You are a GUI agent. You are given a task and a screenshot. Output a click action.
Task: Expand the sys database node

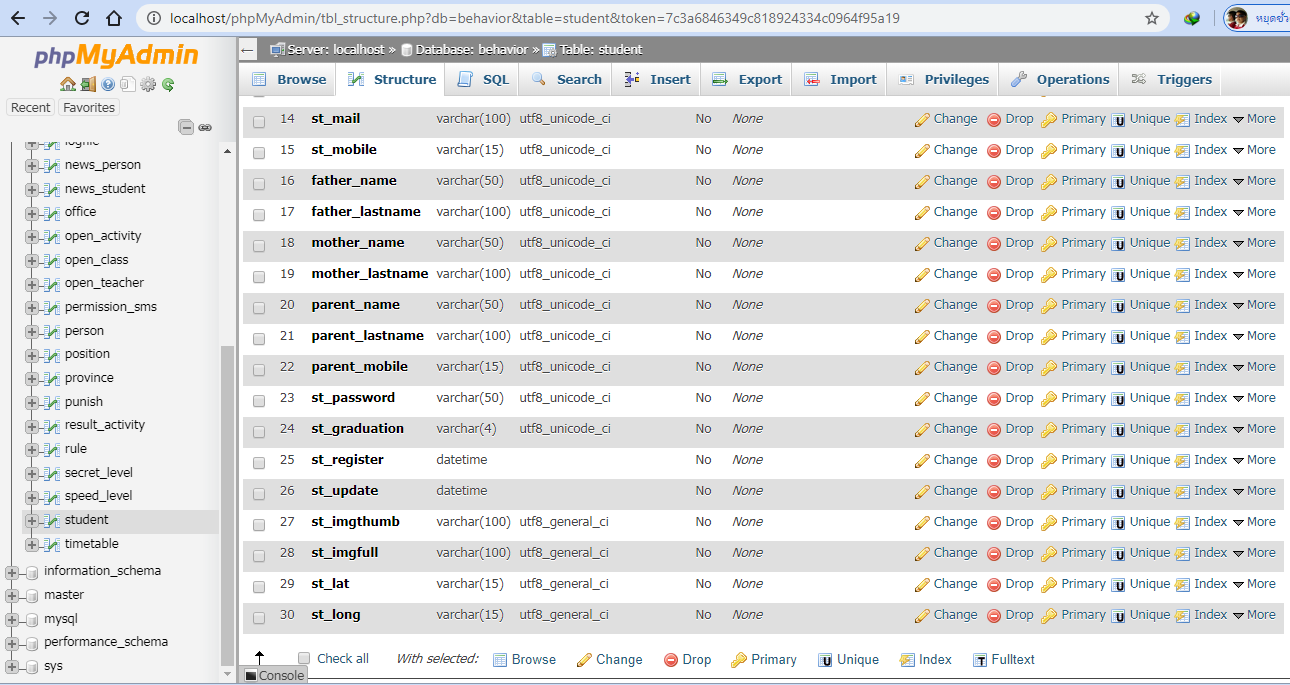tap(12, 667)
